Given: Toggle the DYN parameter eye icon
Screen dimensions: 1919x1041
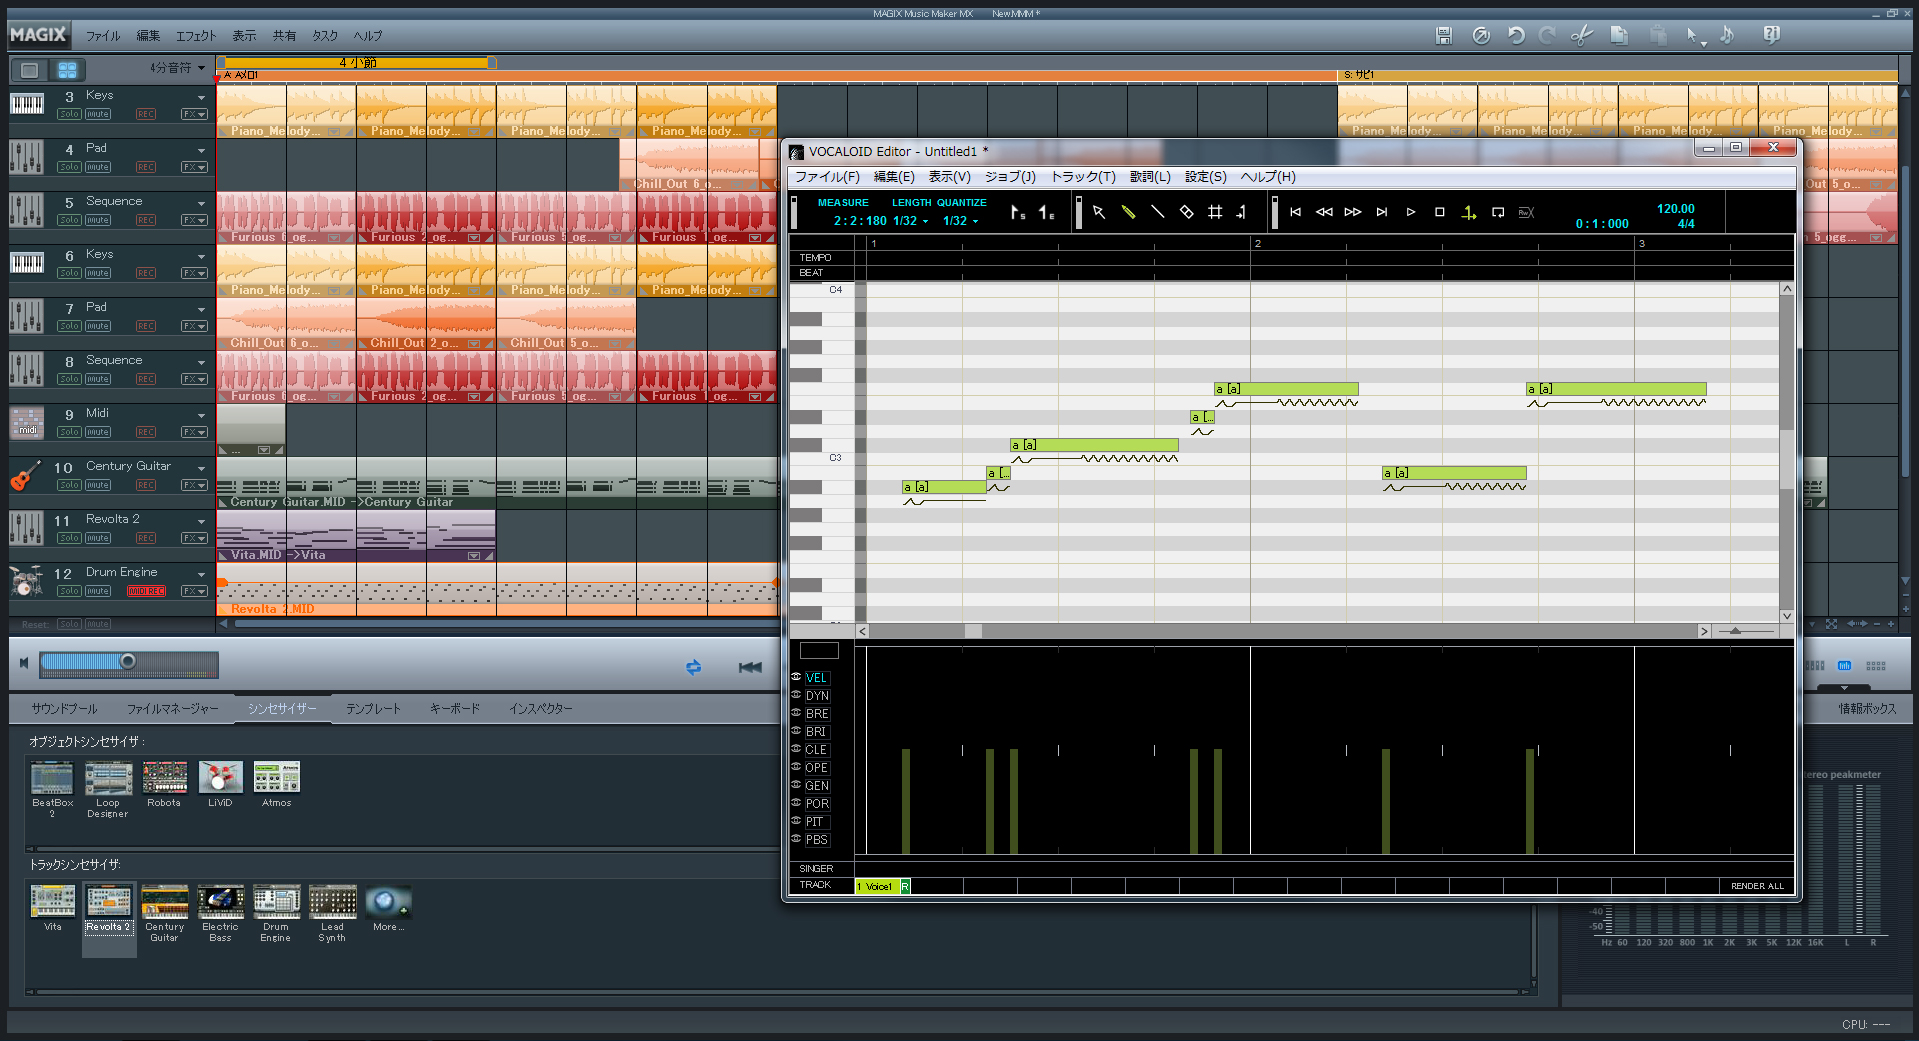Looking at the screenshot, I should click(x=796, y=695).
